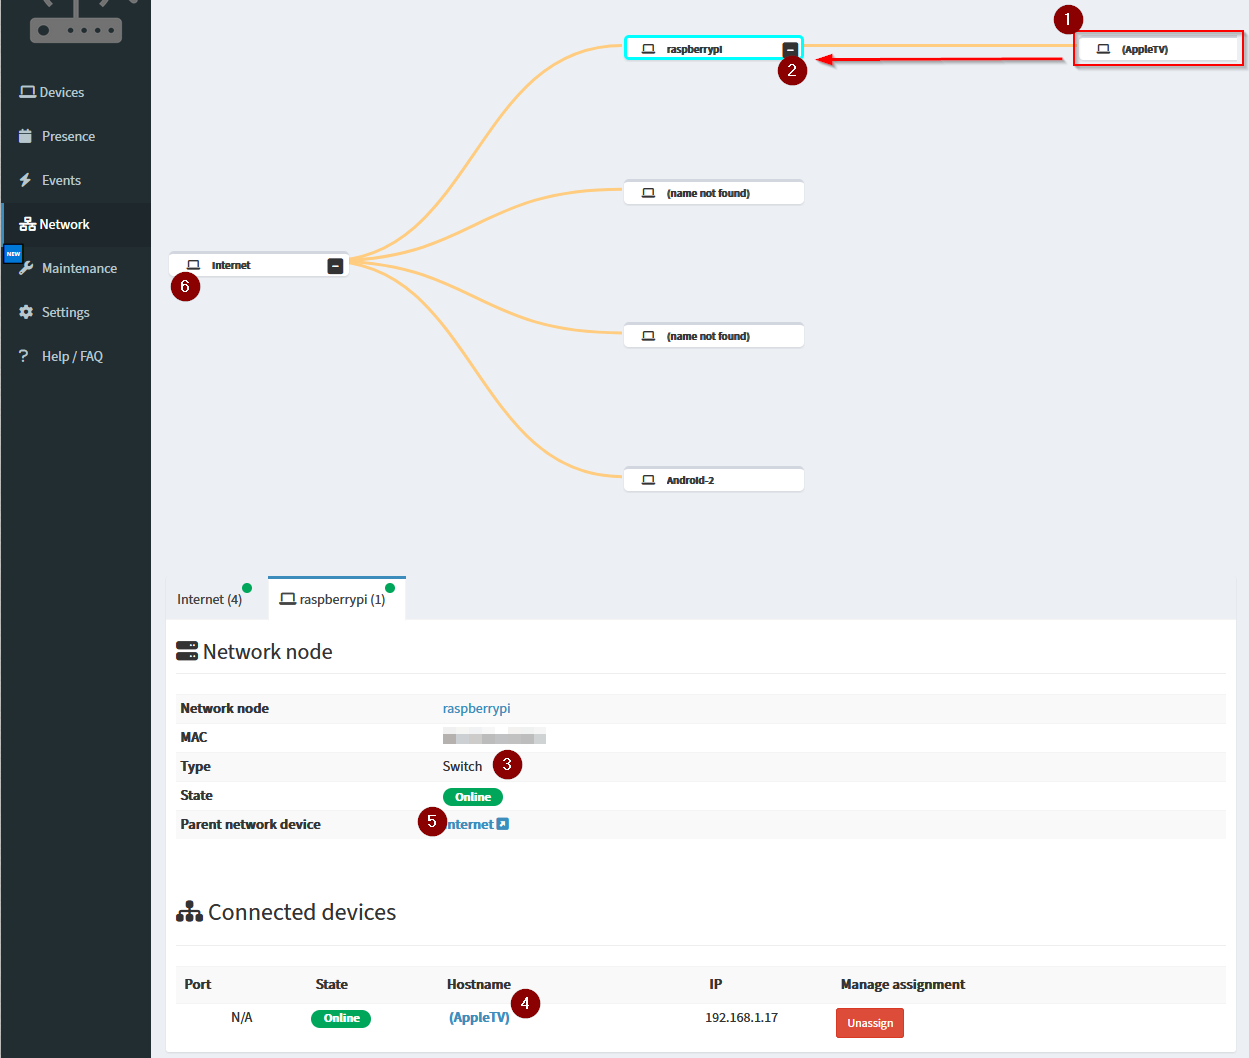Viewport: 1249px width, 1058px height.
Task: Collapse the Internet node with its minus button
Action: click(334, 265)
